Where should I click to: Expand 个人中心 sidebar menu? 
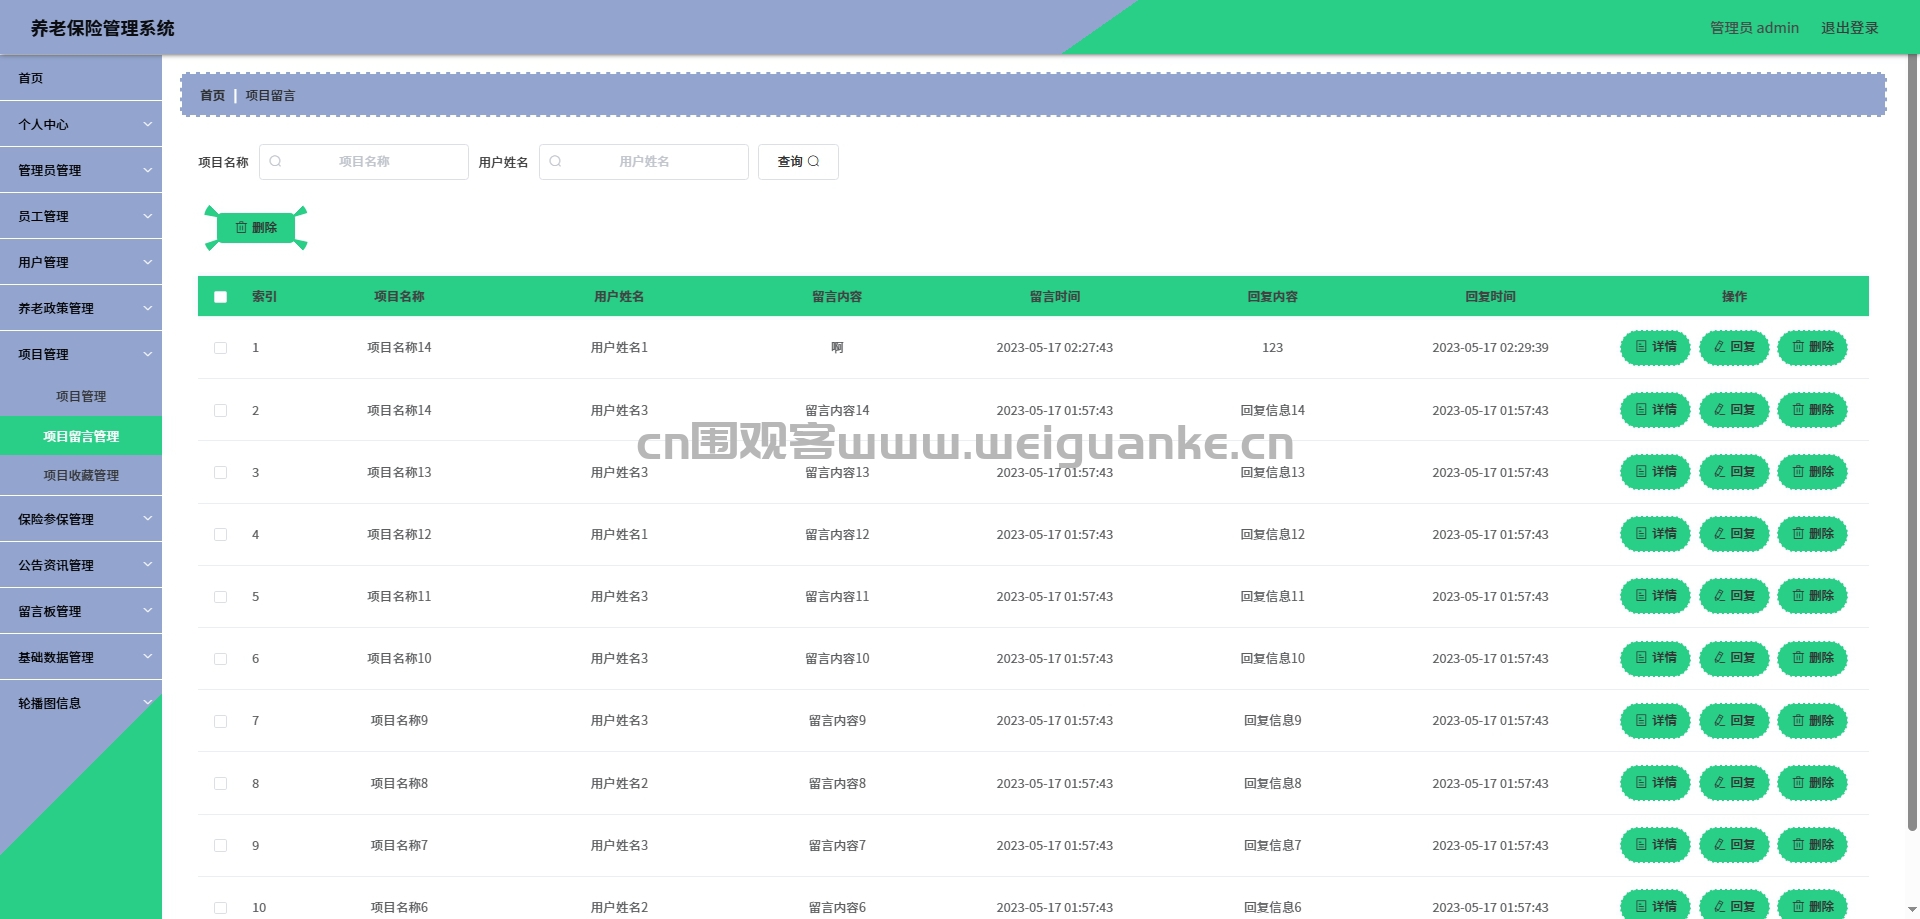coord(81,124)
